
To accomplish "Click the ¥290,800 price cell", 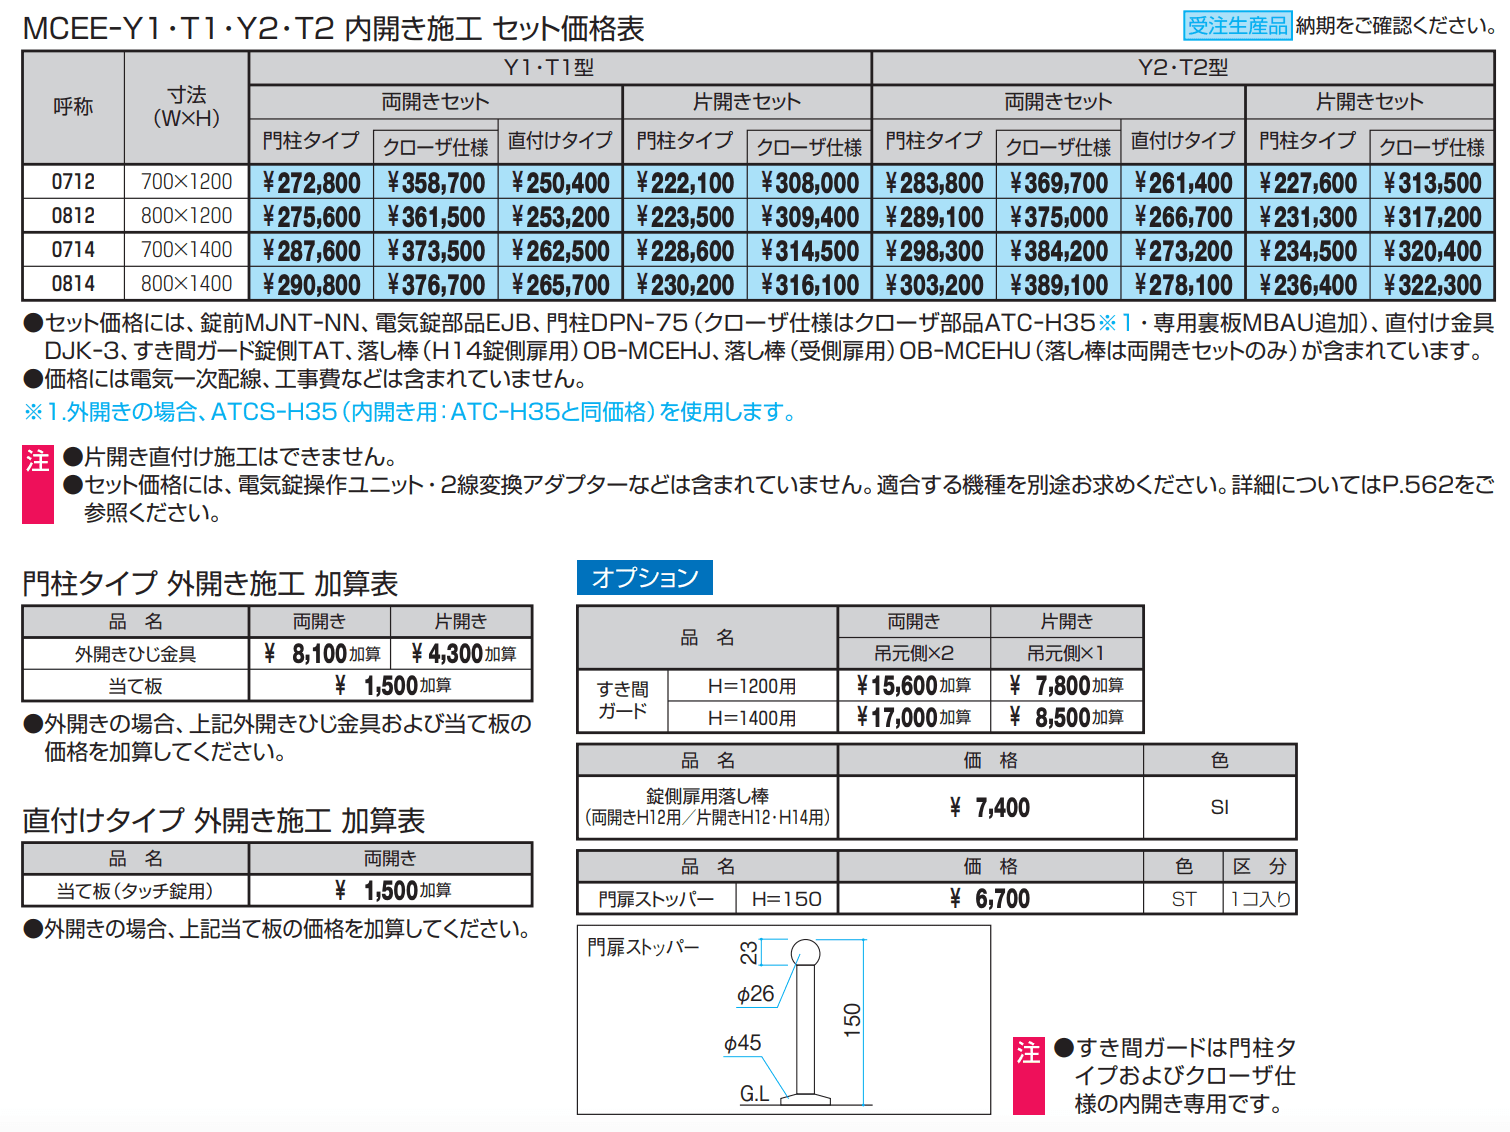I will click(311, 285).
